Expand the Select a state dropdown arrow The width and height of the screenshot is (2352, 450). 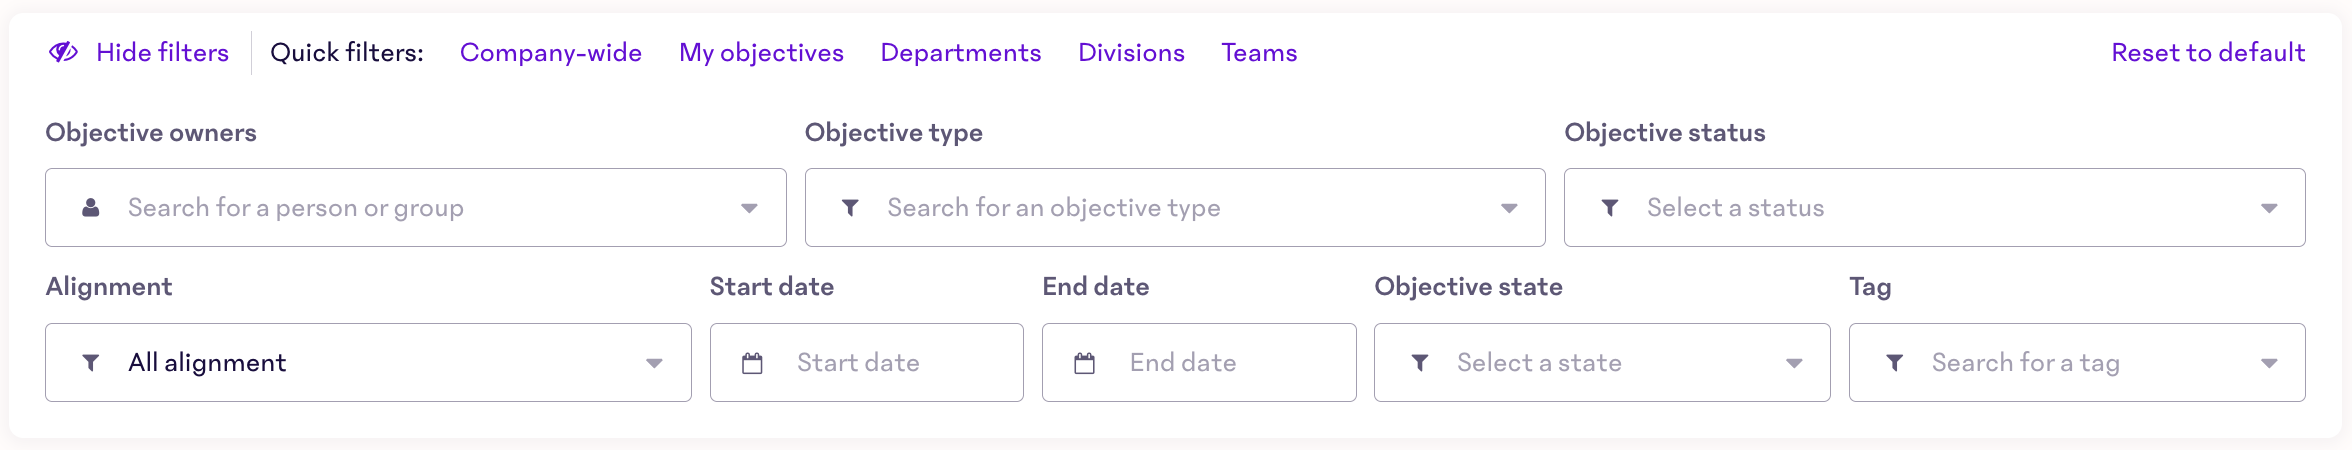pyautogui.click(x=1794, y=363)
